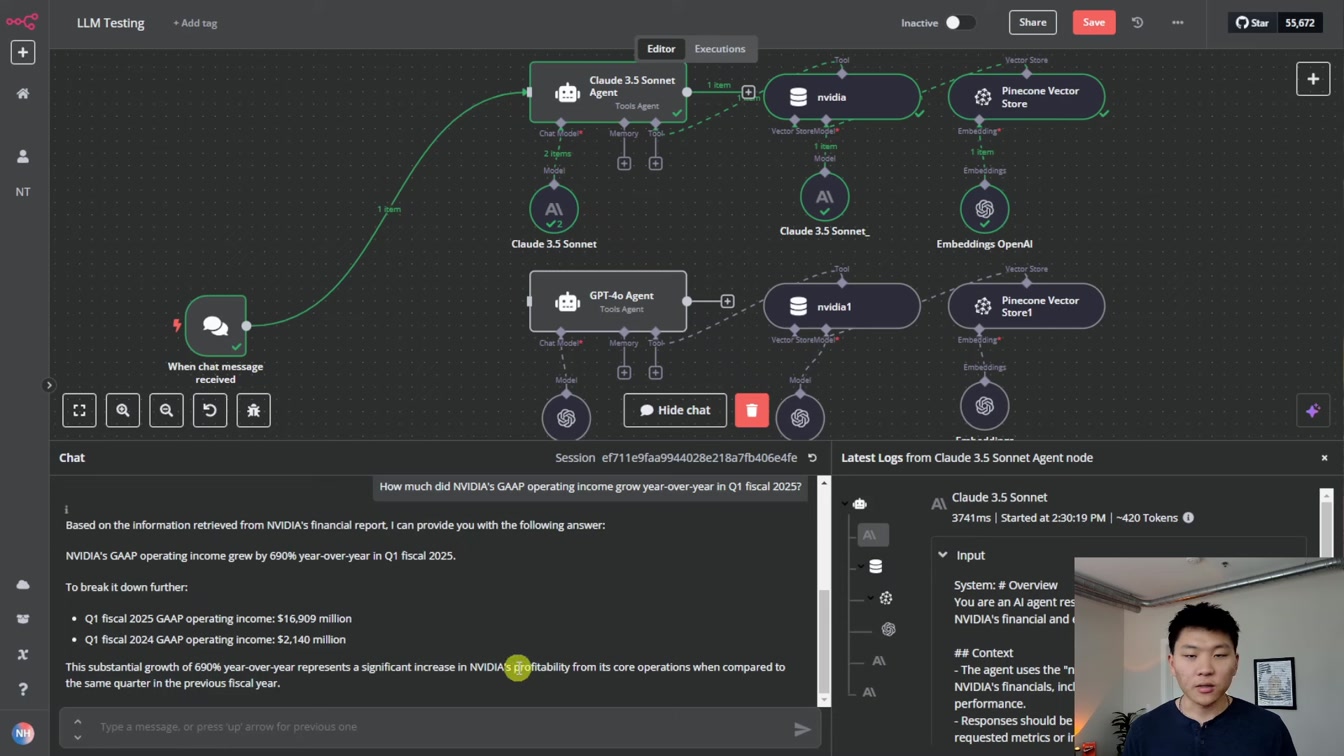
Task: Click plus output of Claude 3.5 Sonnet Agent
Action: coord(748,92)
